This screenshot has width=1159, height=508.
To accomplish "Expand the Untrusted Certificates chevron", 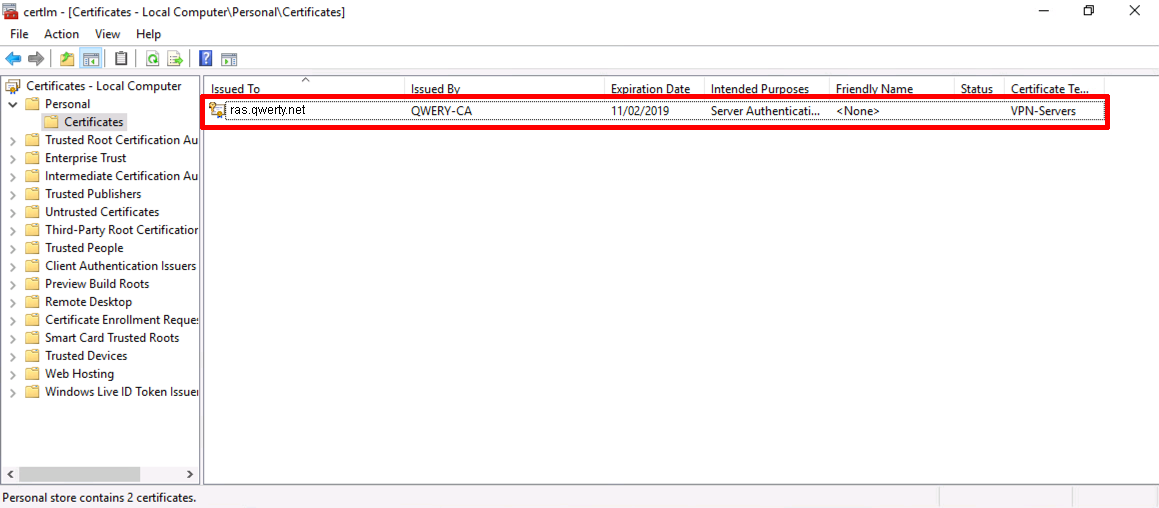I will [x=13, y=213].
